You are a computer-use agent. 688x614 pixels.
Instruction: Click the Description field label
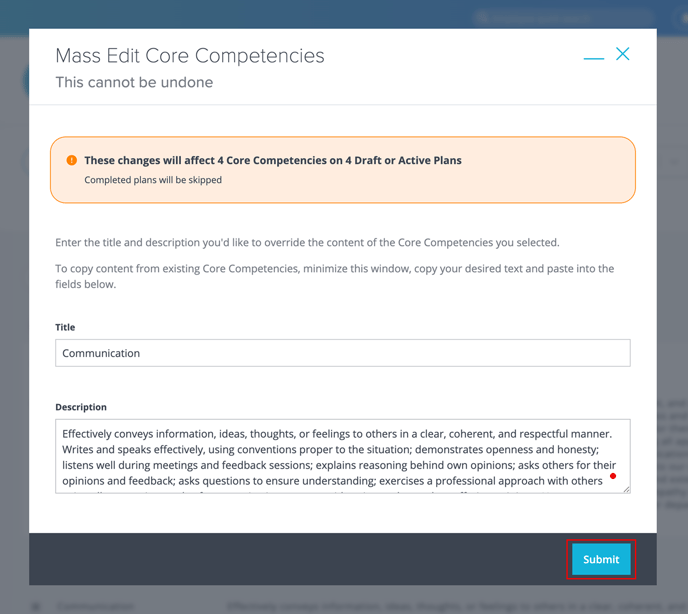(81, 407)
